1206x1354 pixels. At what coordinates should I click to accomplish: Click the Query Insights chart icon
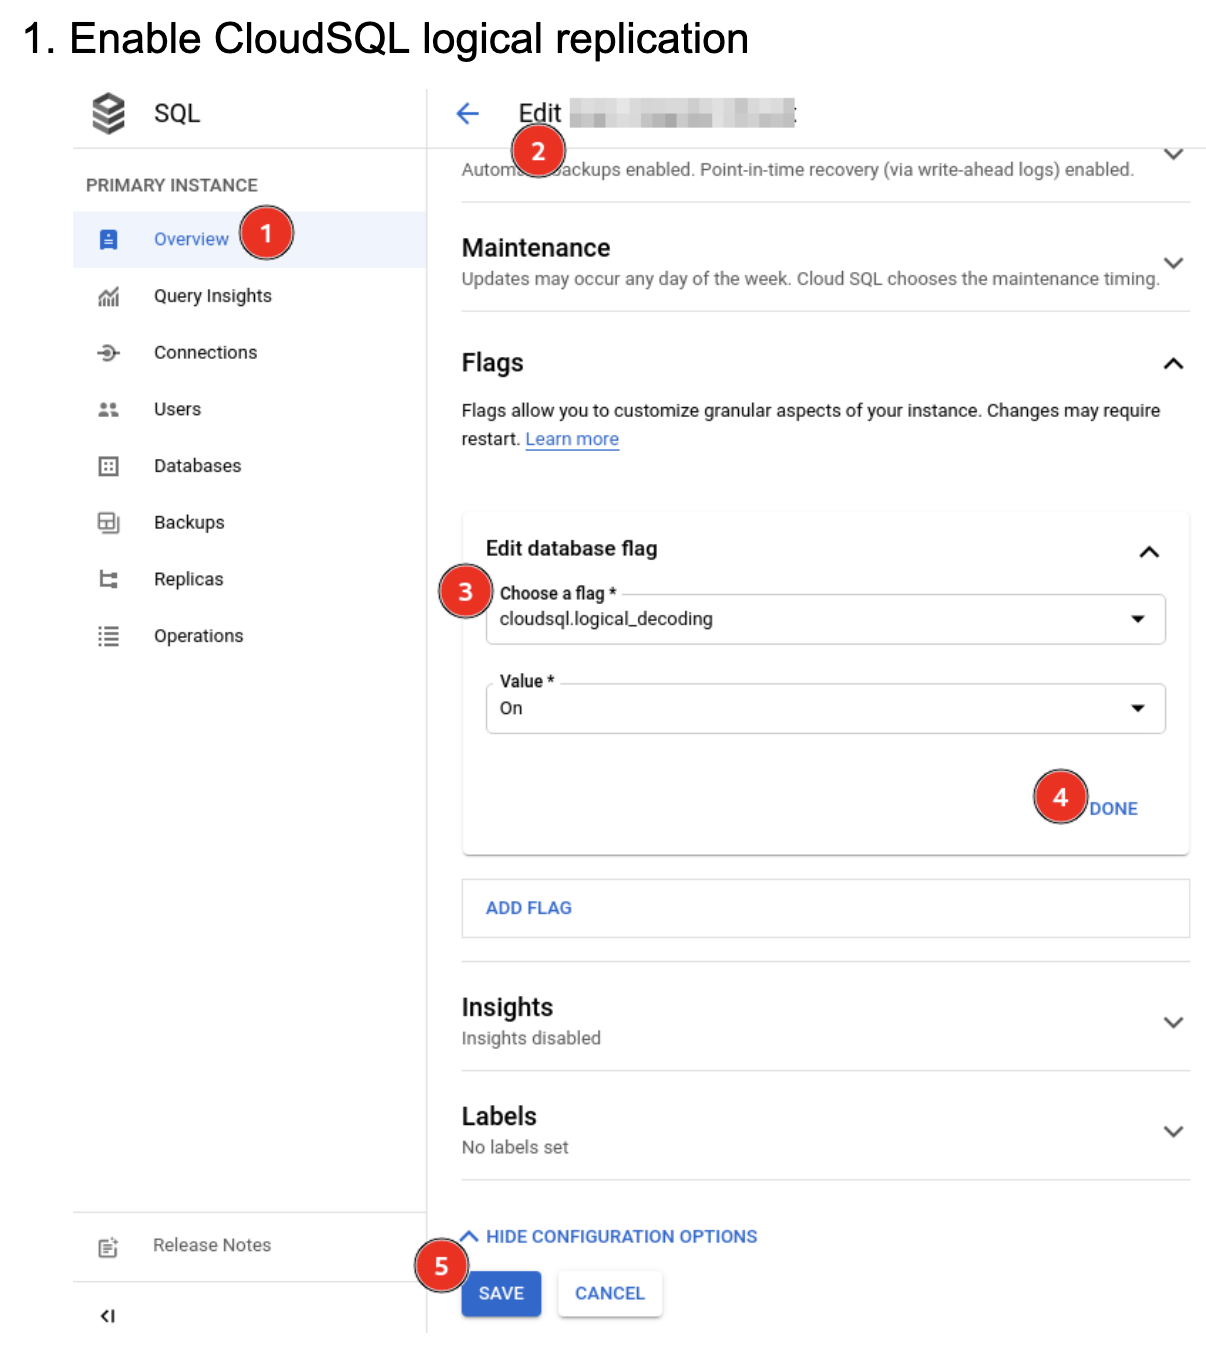coord(108,295)
